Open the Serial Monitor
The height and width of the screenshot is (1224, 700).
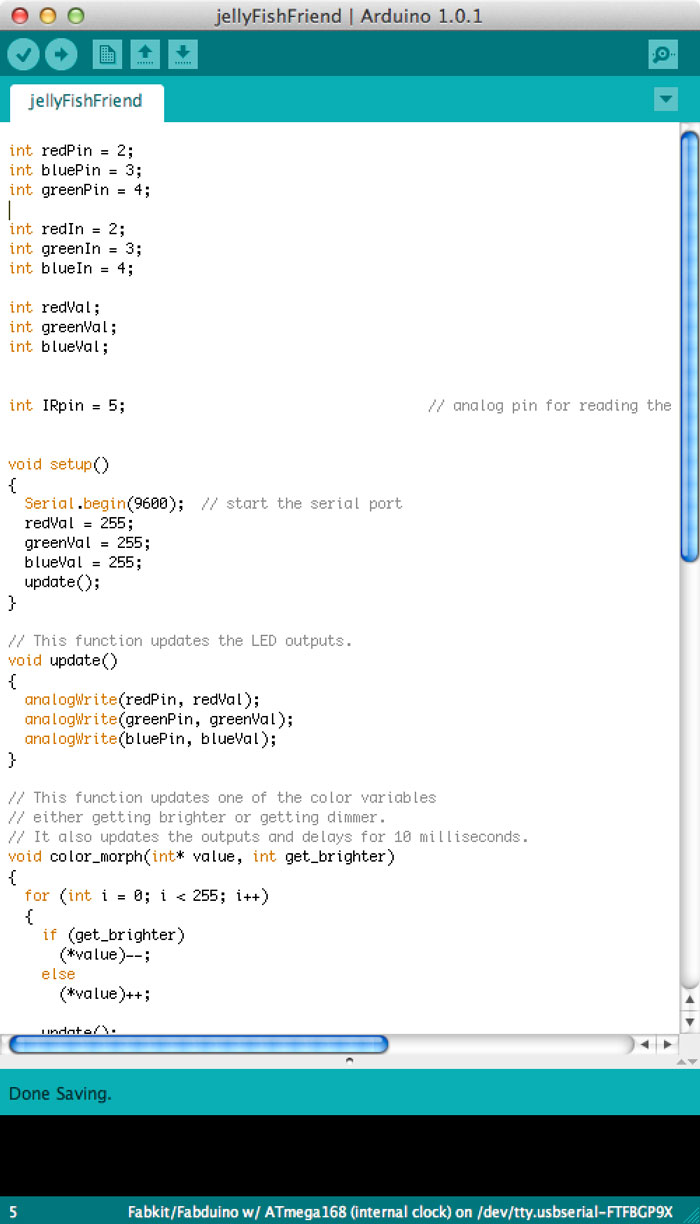click(x=663, y=54)
